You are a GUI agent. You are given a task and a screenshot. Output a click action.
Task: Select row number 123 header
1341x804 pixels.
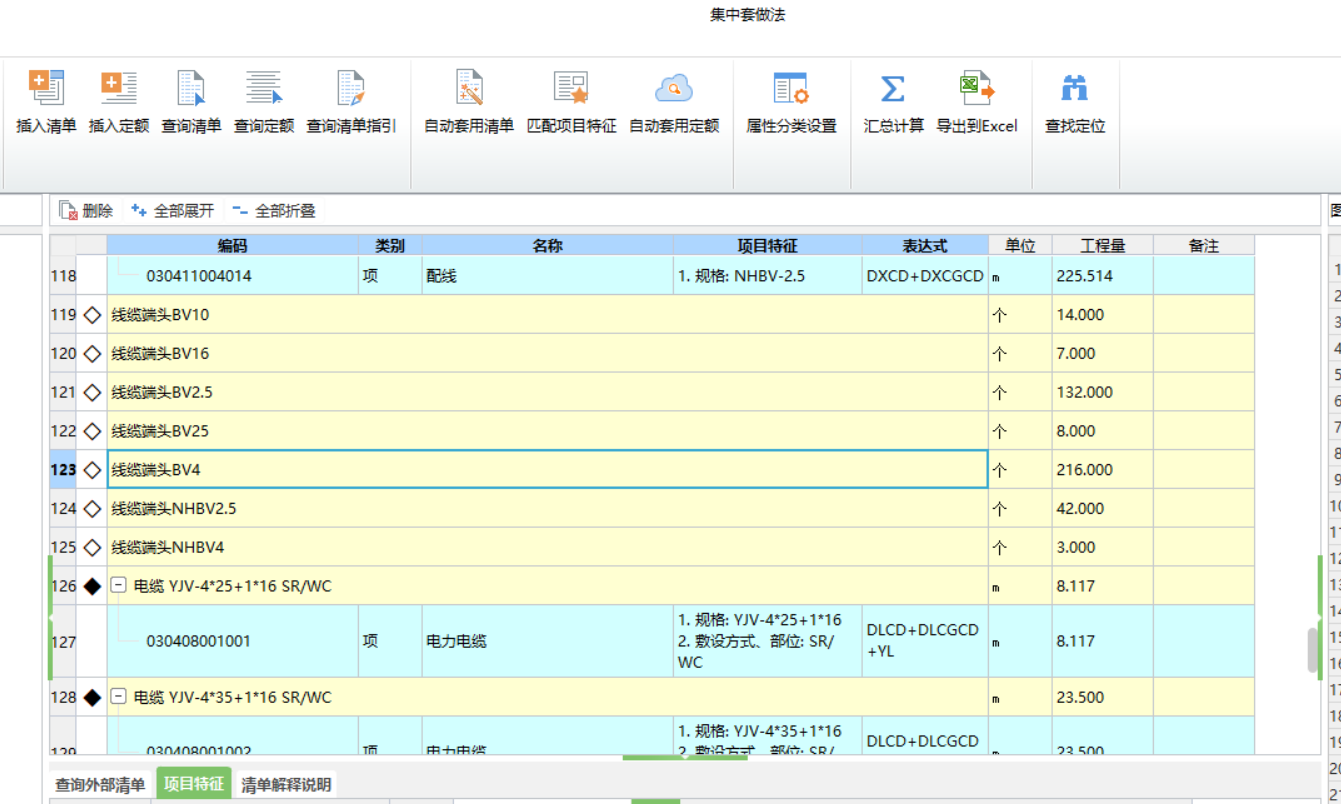63,470
